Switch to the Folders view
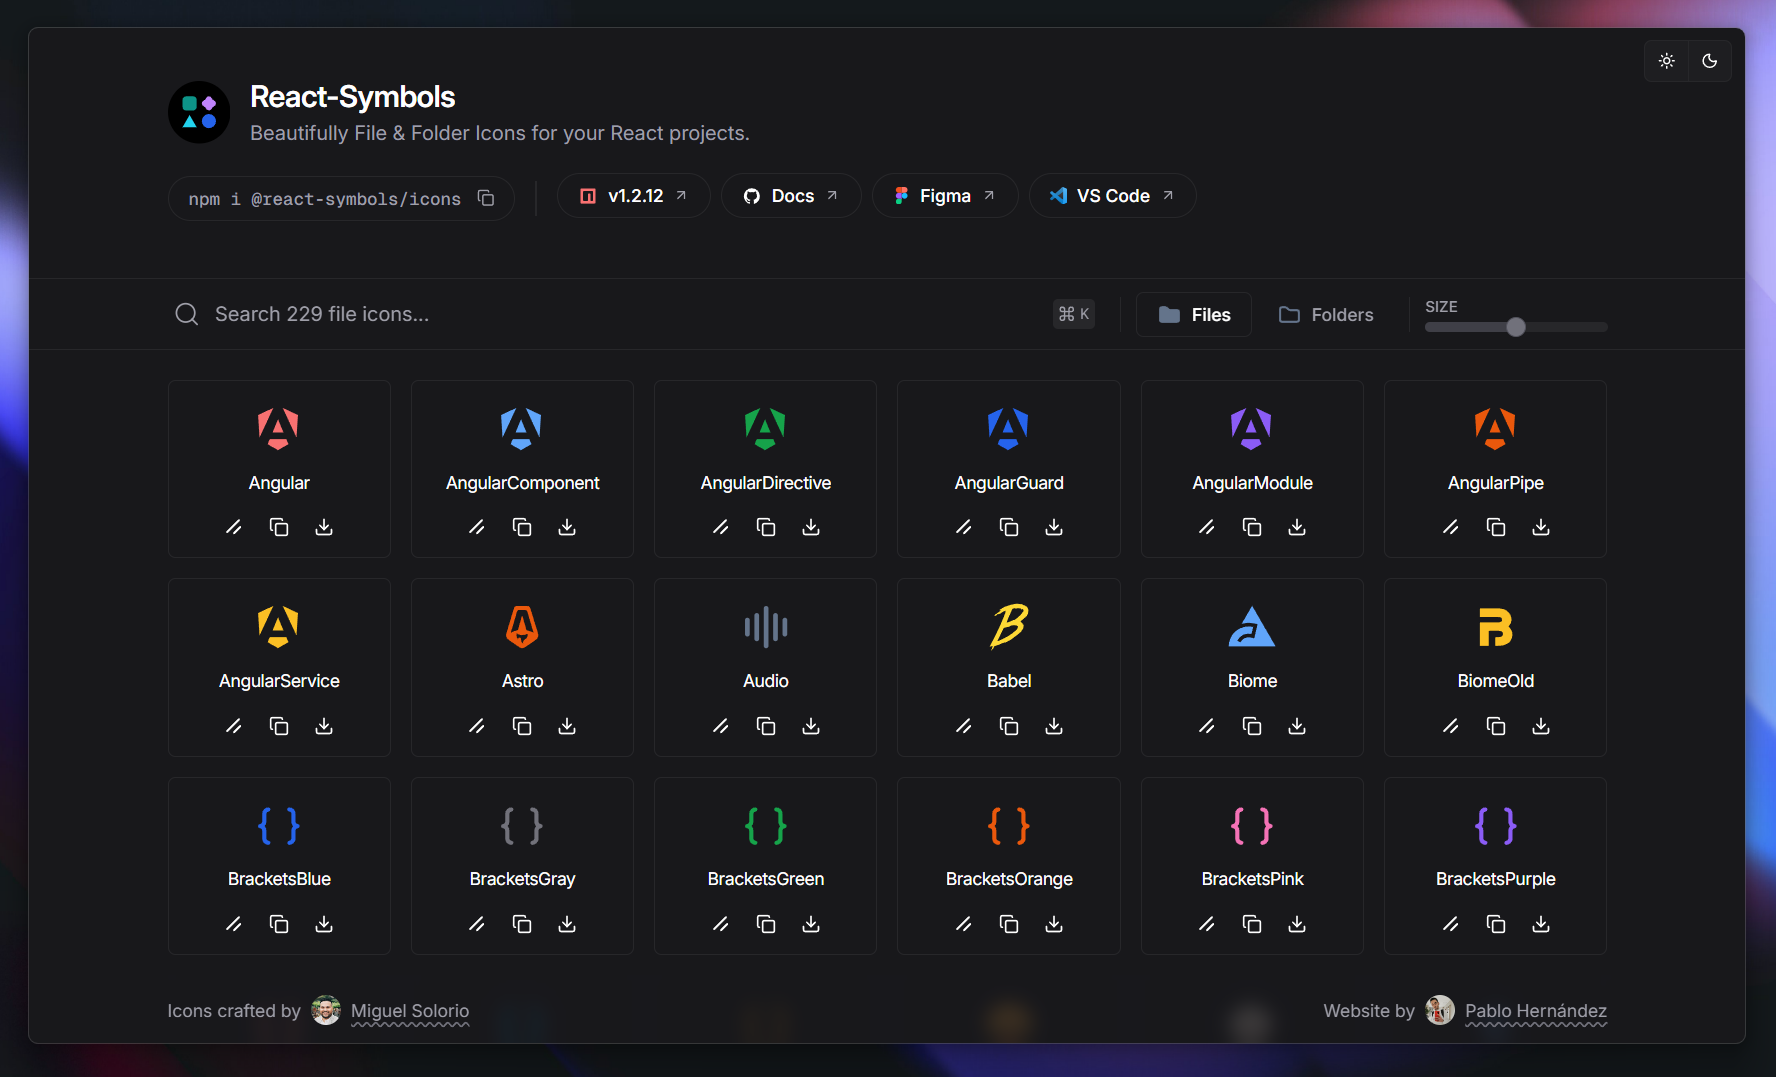Image resolution: width=1776 pixels, height=1077 pixels. (1326, 314)
